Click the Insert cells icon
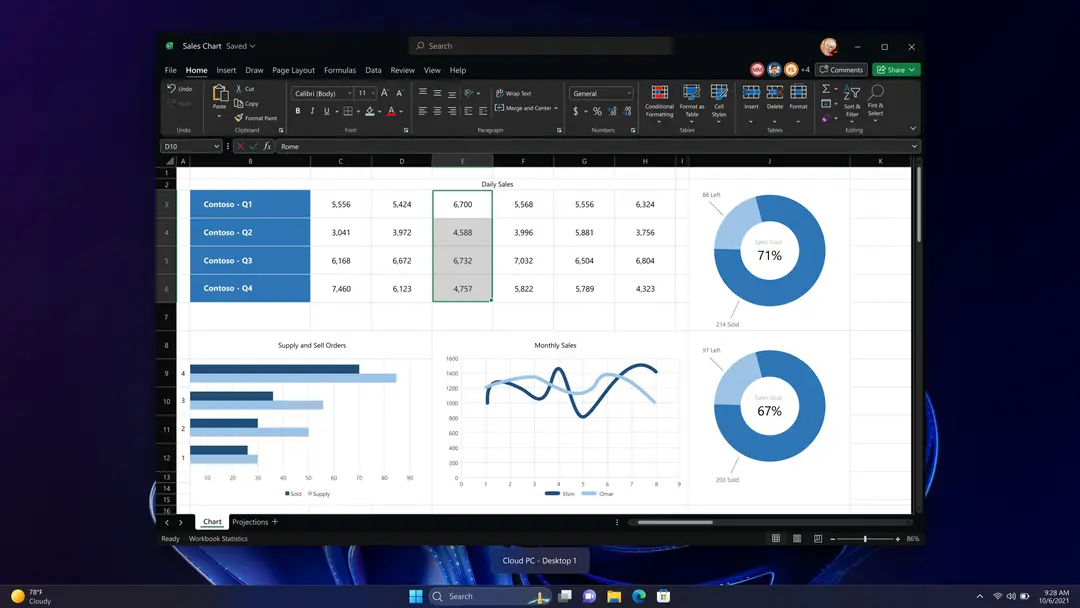This screenshot has height=608, width=1080. (x=751, y=92)
